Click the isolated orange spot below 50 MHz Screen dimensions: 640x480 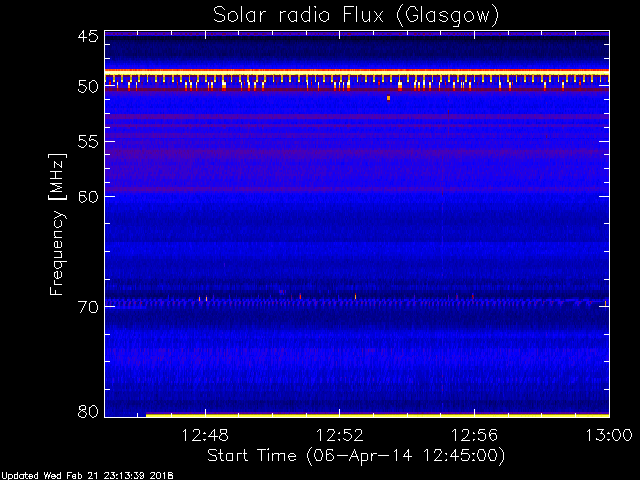pyautogui.click(x=388, y=98)
